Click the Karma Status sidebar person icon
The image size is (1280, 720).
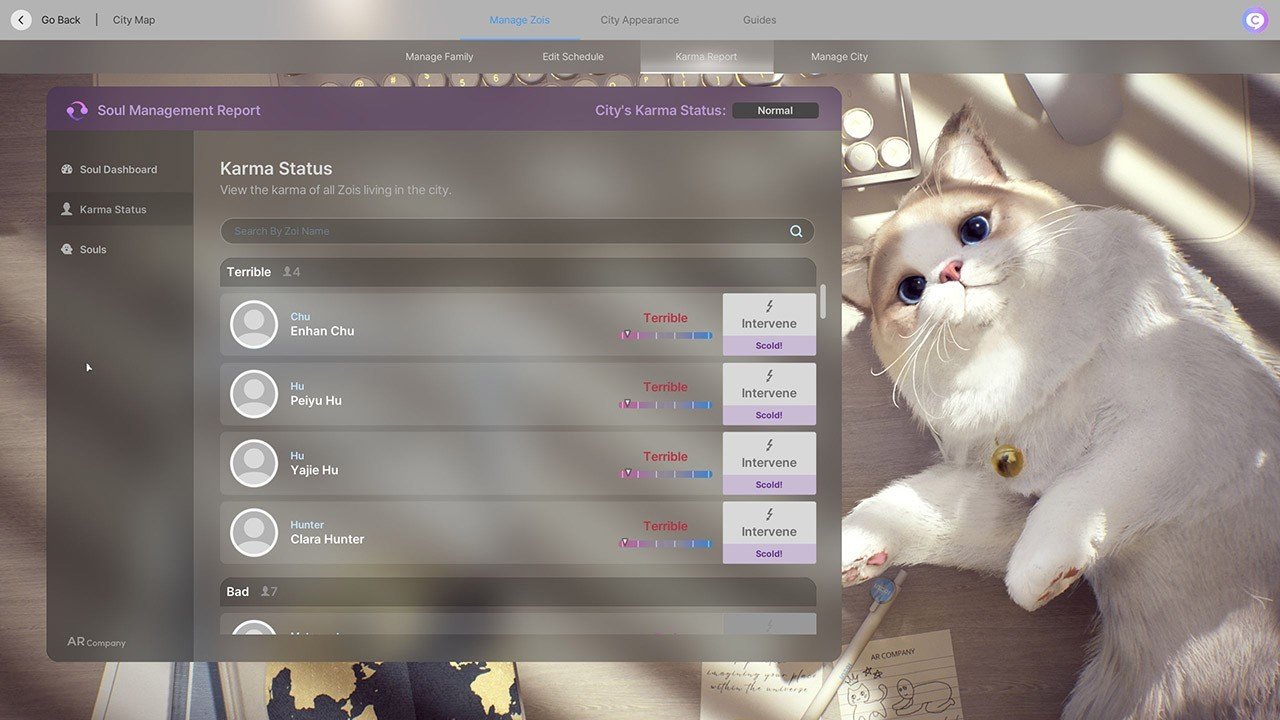click(67, 209)
